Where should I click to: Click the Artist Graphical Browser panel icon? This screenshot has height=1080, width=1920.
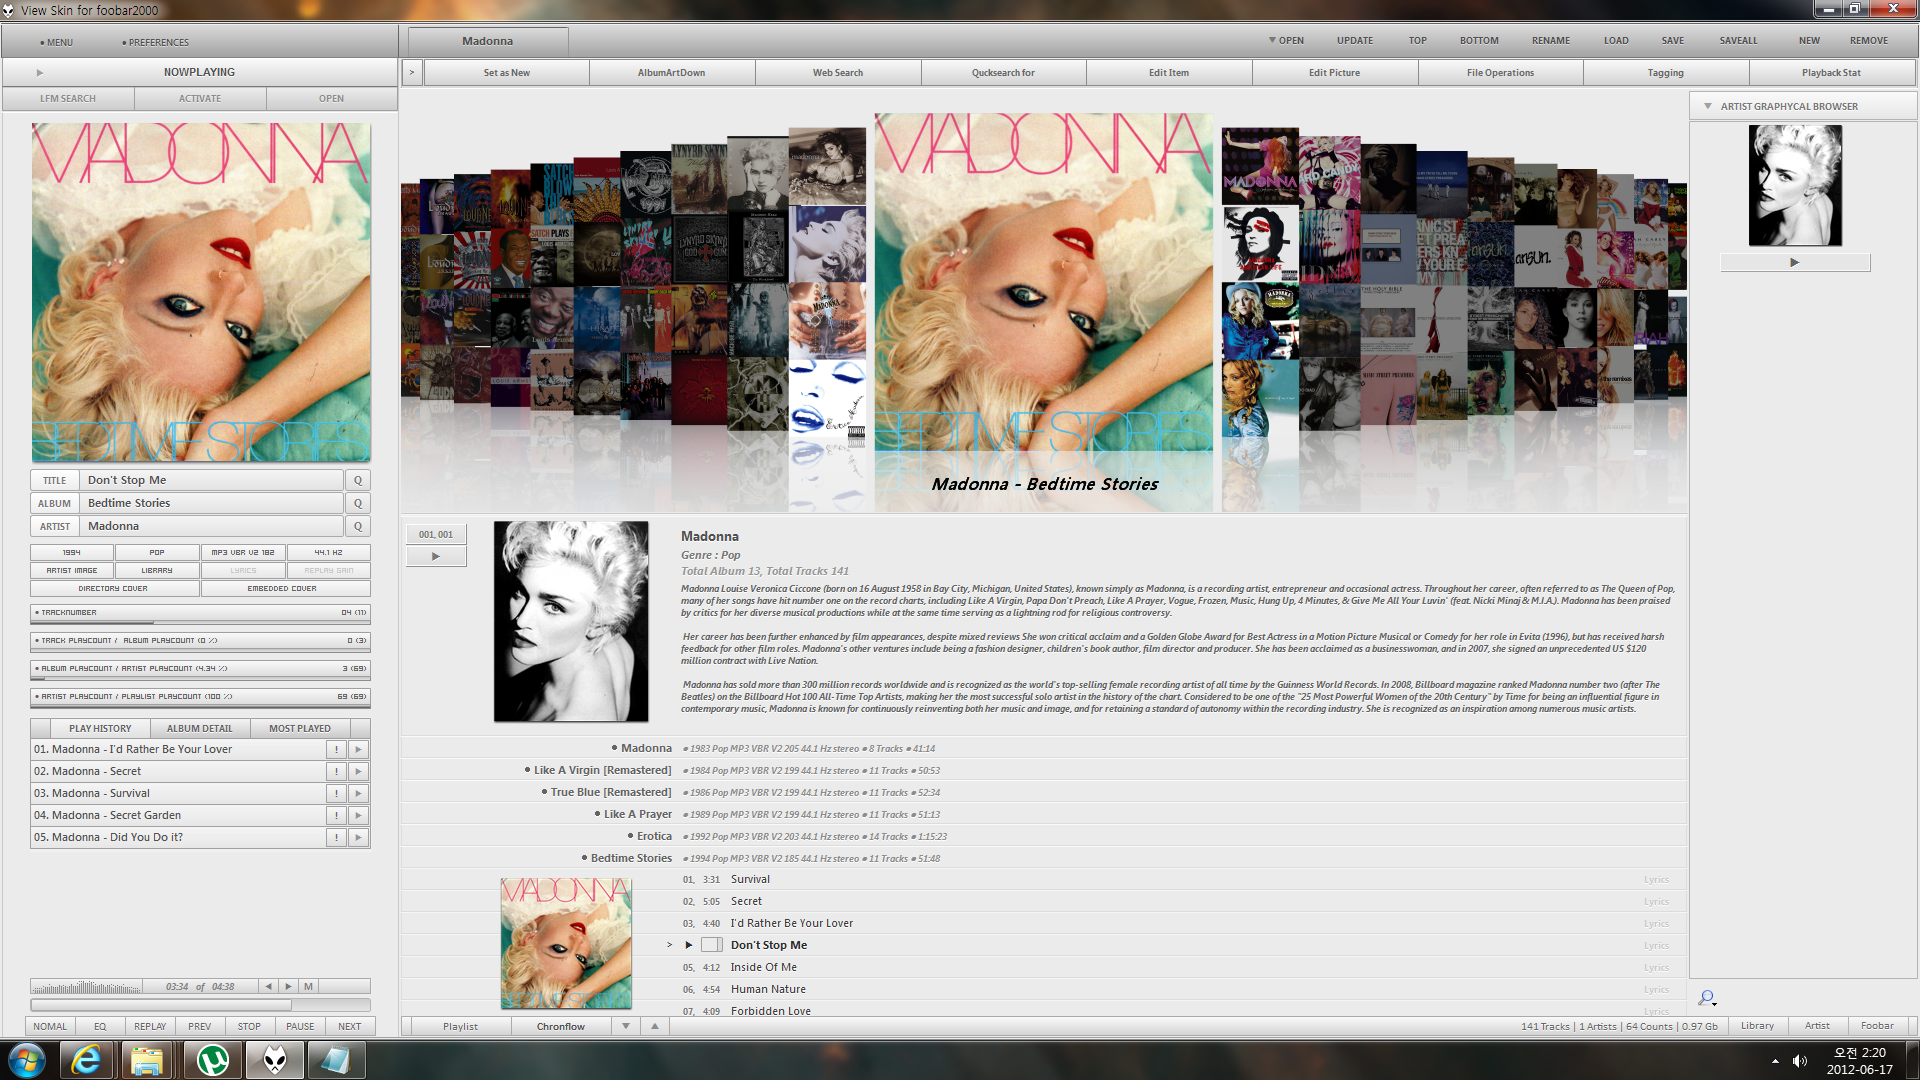[1712, 105]
